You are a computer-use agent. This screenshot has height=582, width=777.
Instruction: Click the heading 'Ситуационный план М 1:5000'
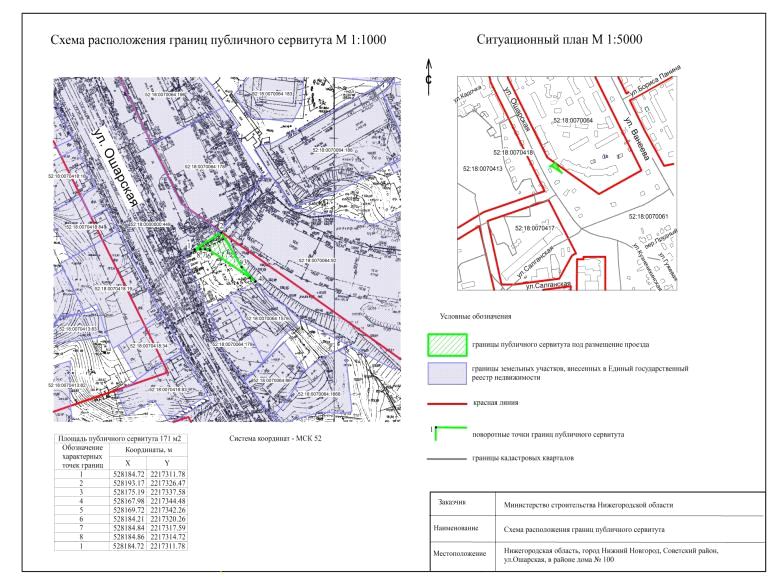[559, 40]
